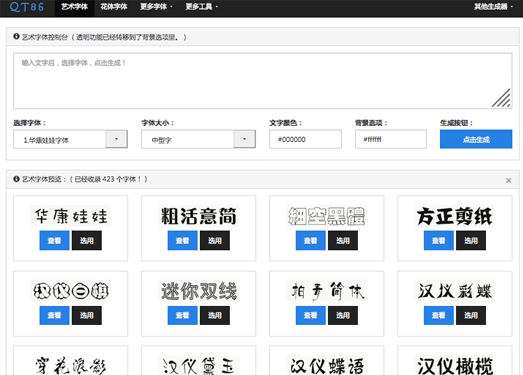Click the arrow of the font selector

coord(116,139)
